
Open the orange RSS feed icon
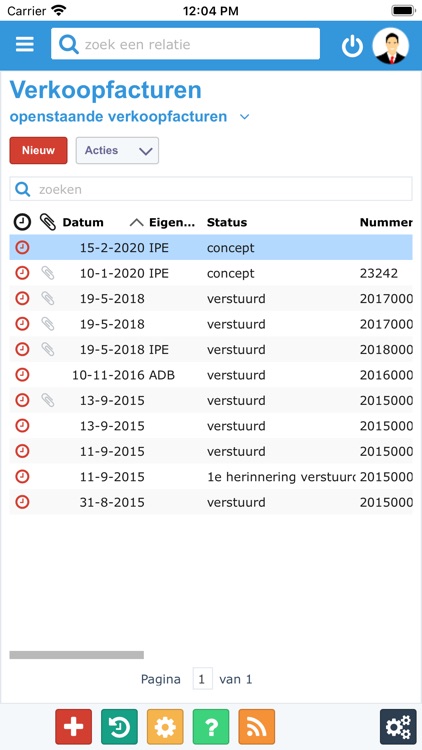pos(257,727)
